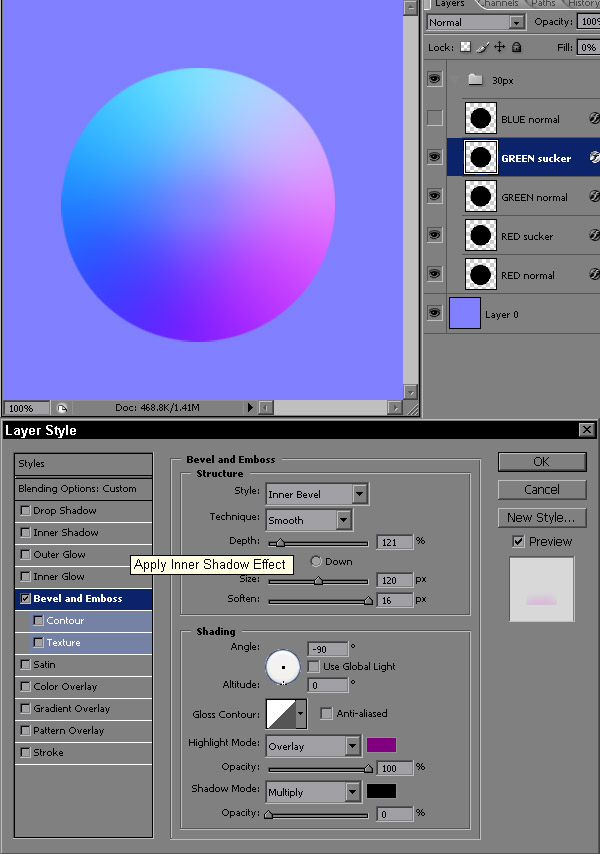Viewport: 600px width, 854px height.
Task: Open the layer blend mode Normal dropdown
Action: 516,22
